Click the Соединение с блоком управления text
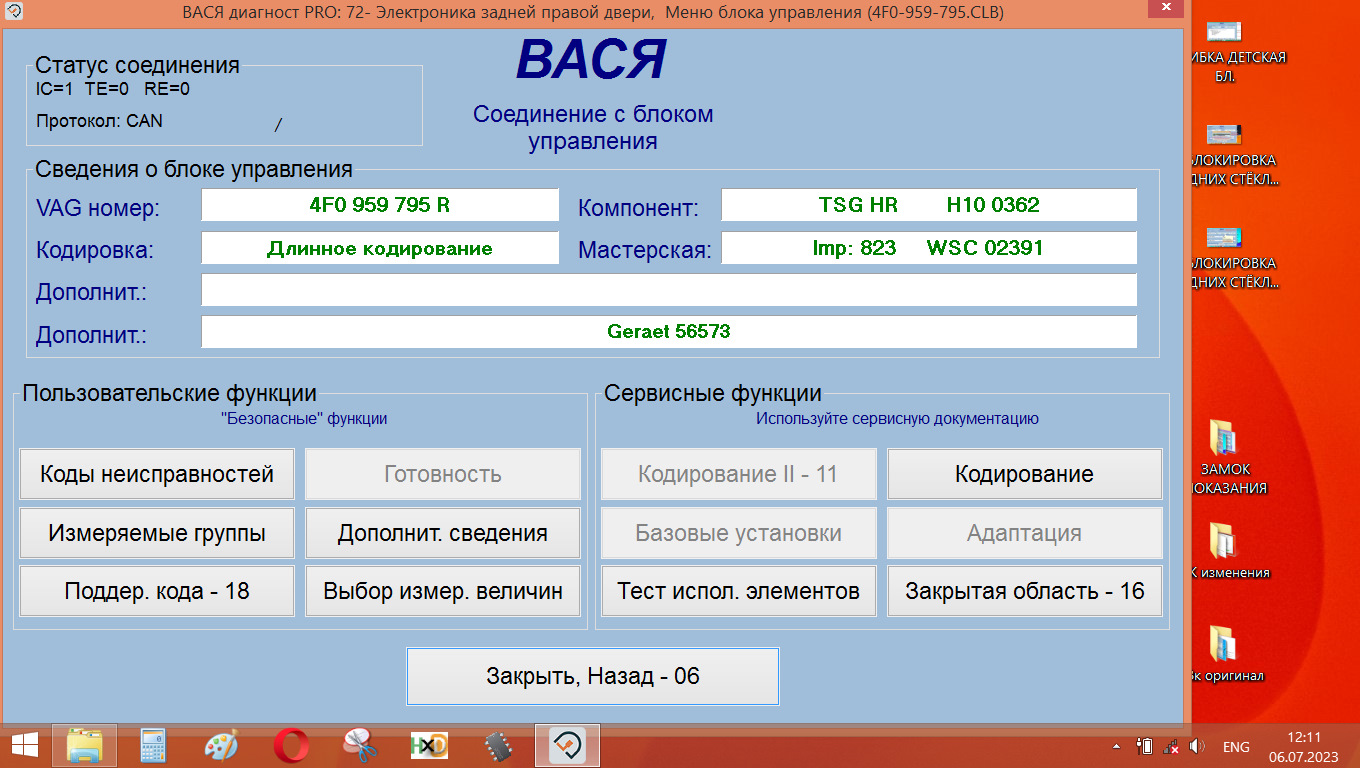This screenshot has width=1360, height=768. tap(593, 128)
